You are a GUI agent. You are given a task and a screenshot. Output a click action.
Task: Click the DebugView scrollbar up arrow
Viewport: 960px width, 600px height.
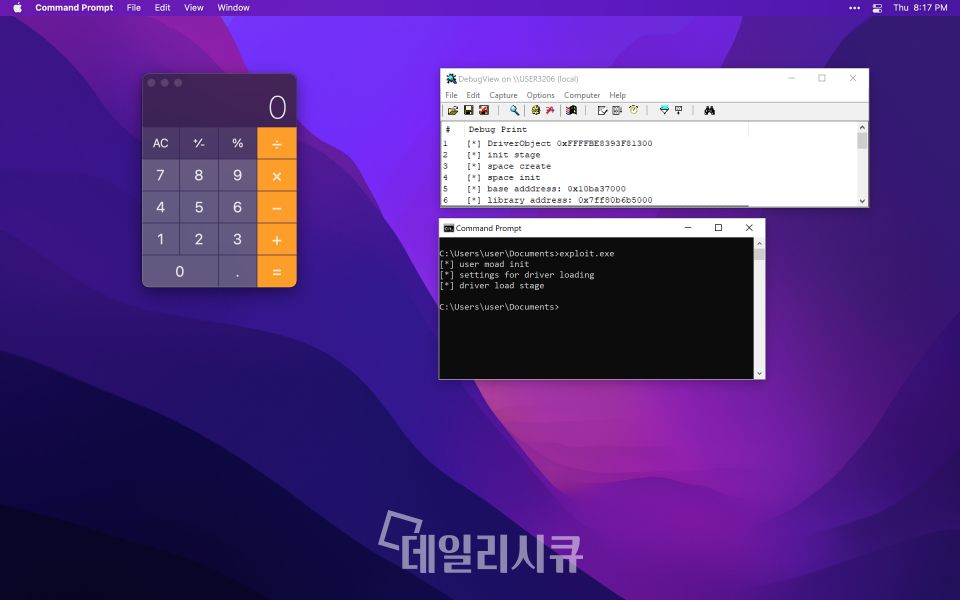[x=862, y=127]
